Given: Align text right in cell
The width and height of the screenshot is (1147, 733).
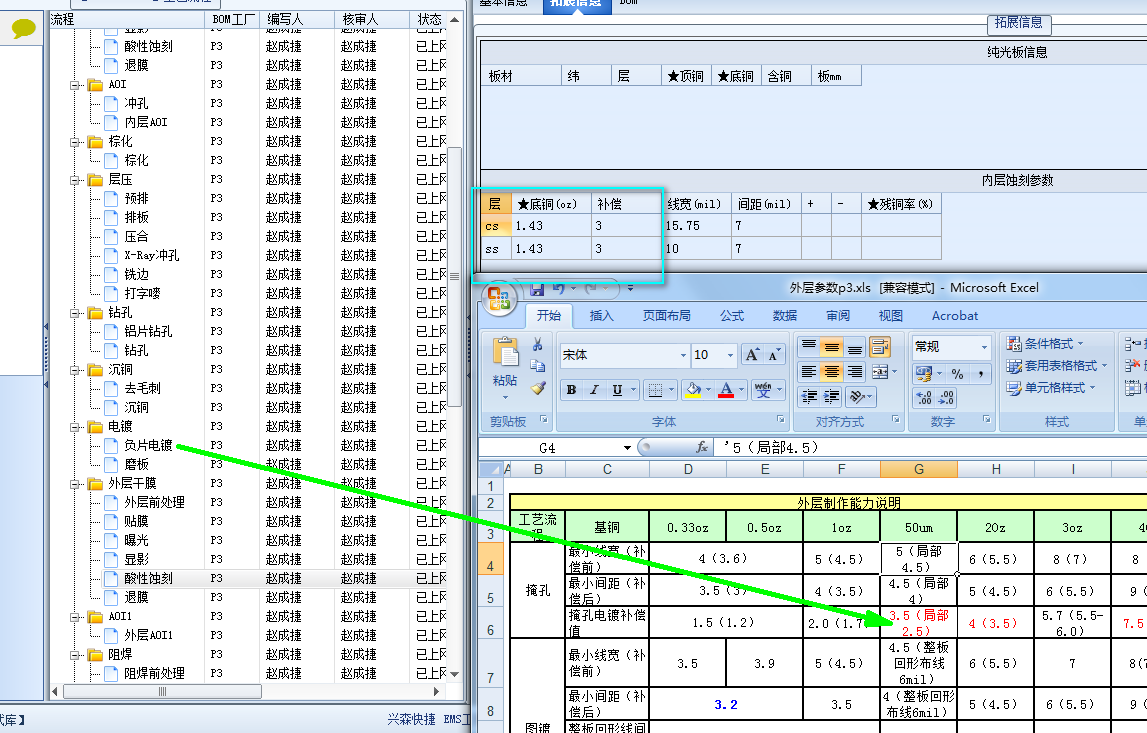Looking at the screenshot, I should pos(854,372).
